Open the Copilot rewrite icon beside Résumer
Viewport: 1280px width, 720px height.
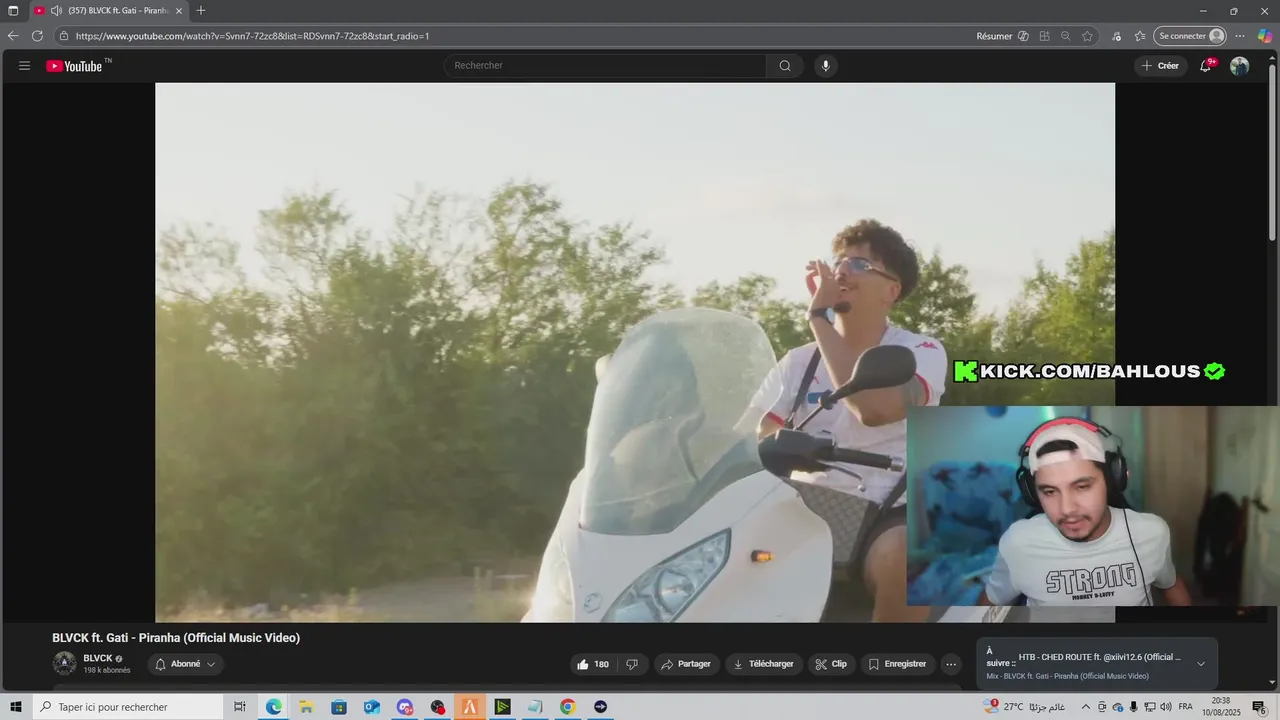click(1023, 36)
